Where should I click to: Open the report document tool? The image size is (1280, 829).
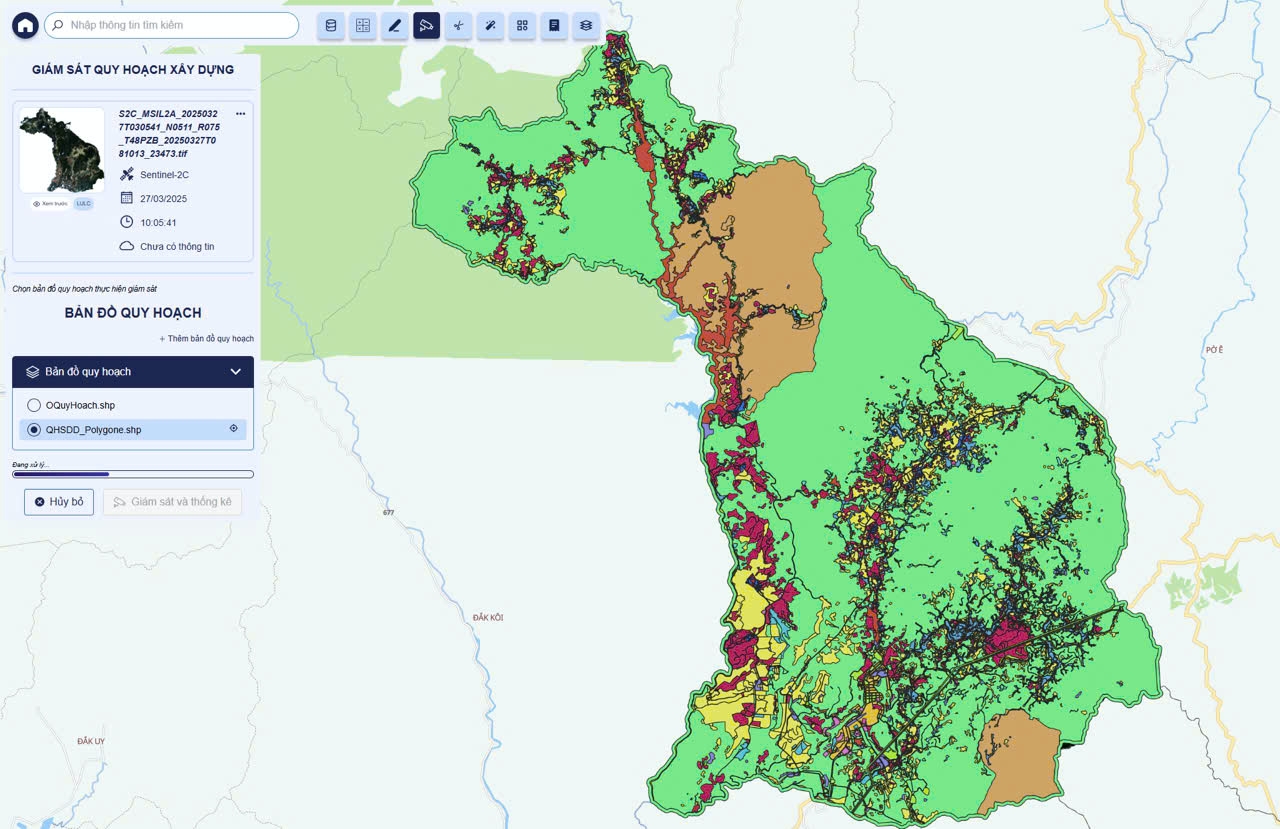tap(554, 26)
